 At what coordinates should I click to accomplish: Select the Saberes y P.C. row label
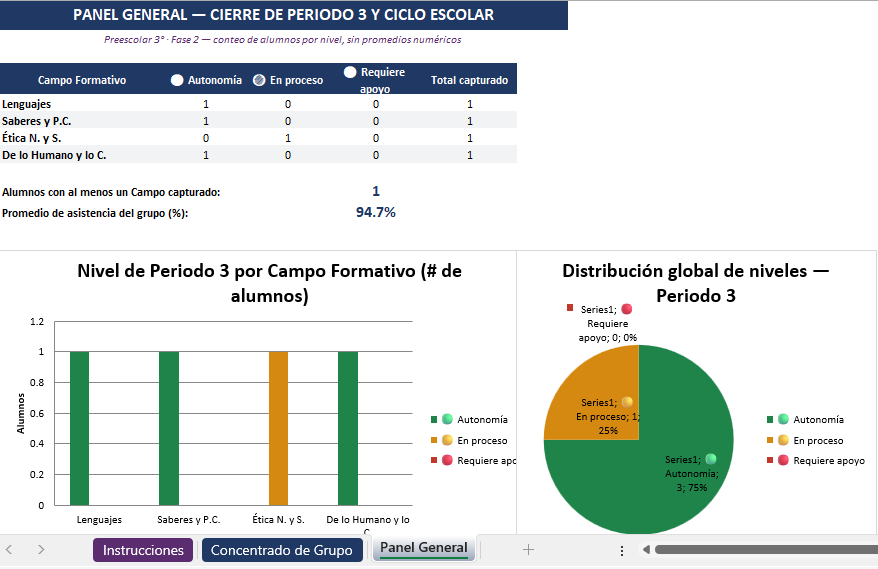[36, 121]
